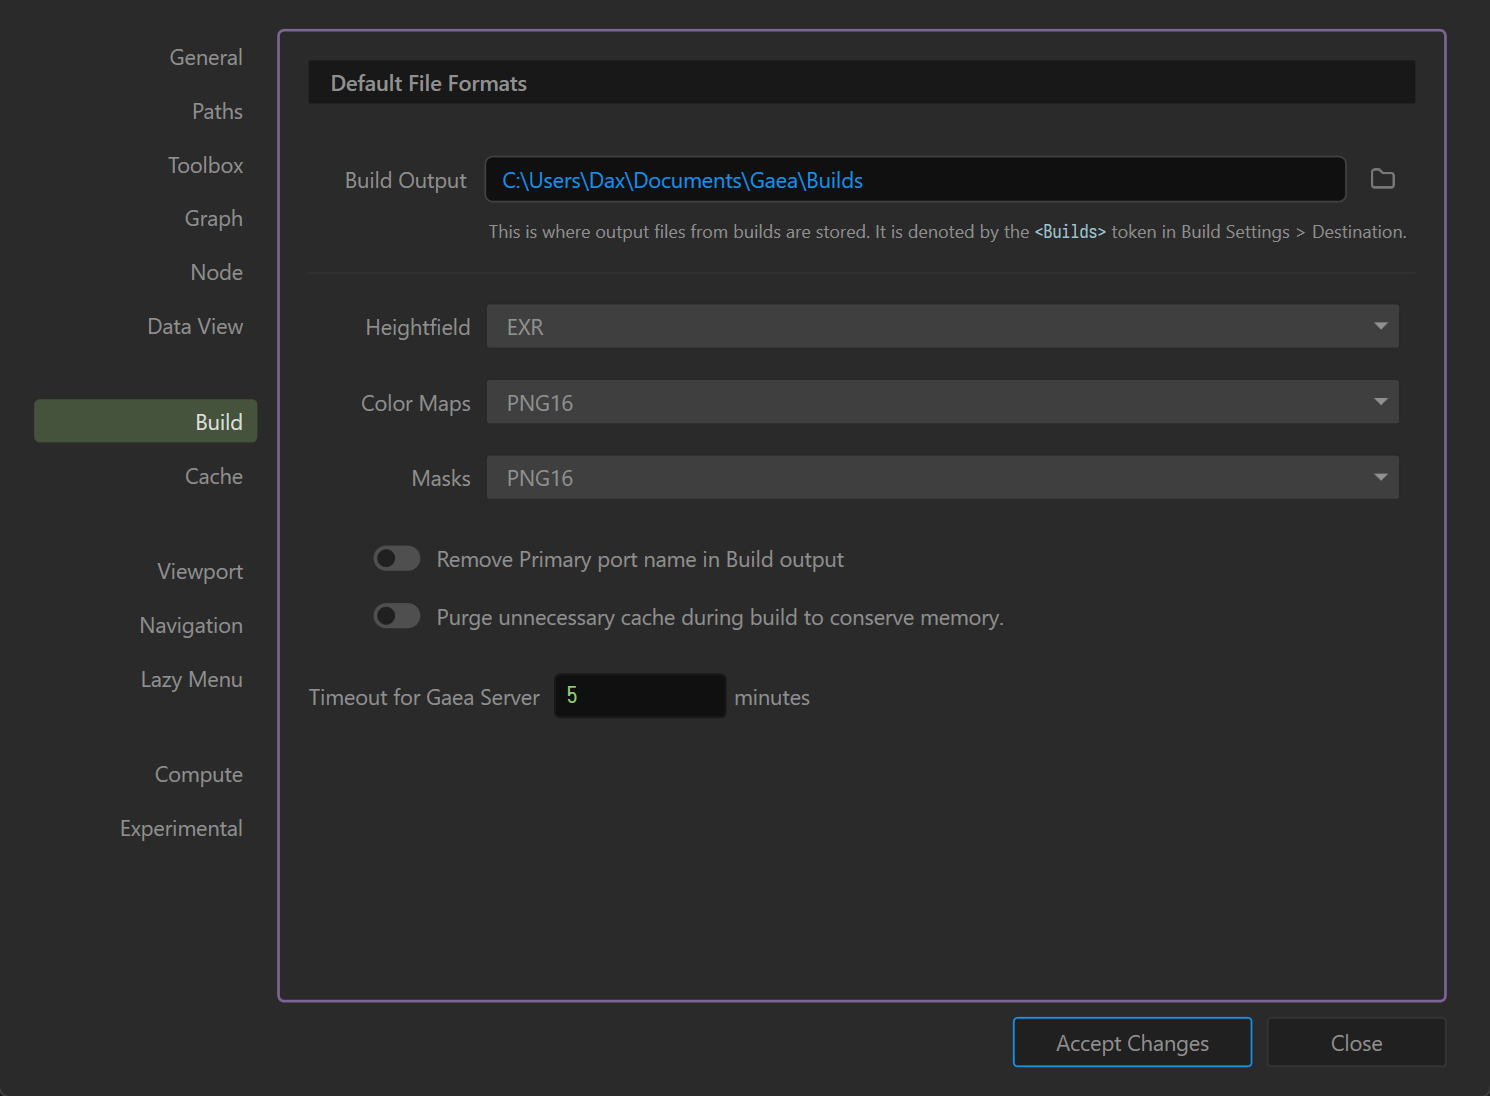Select the Build settings section
The width and height of the screenshot is (1490, 1096).
tap(146, 421)
